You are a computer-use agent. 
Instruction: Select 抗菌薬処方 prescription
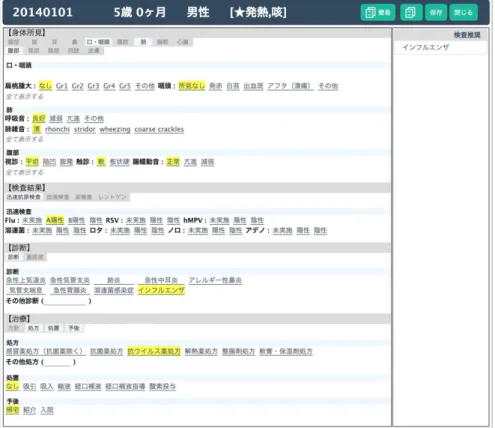[107, 351]
